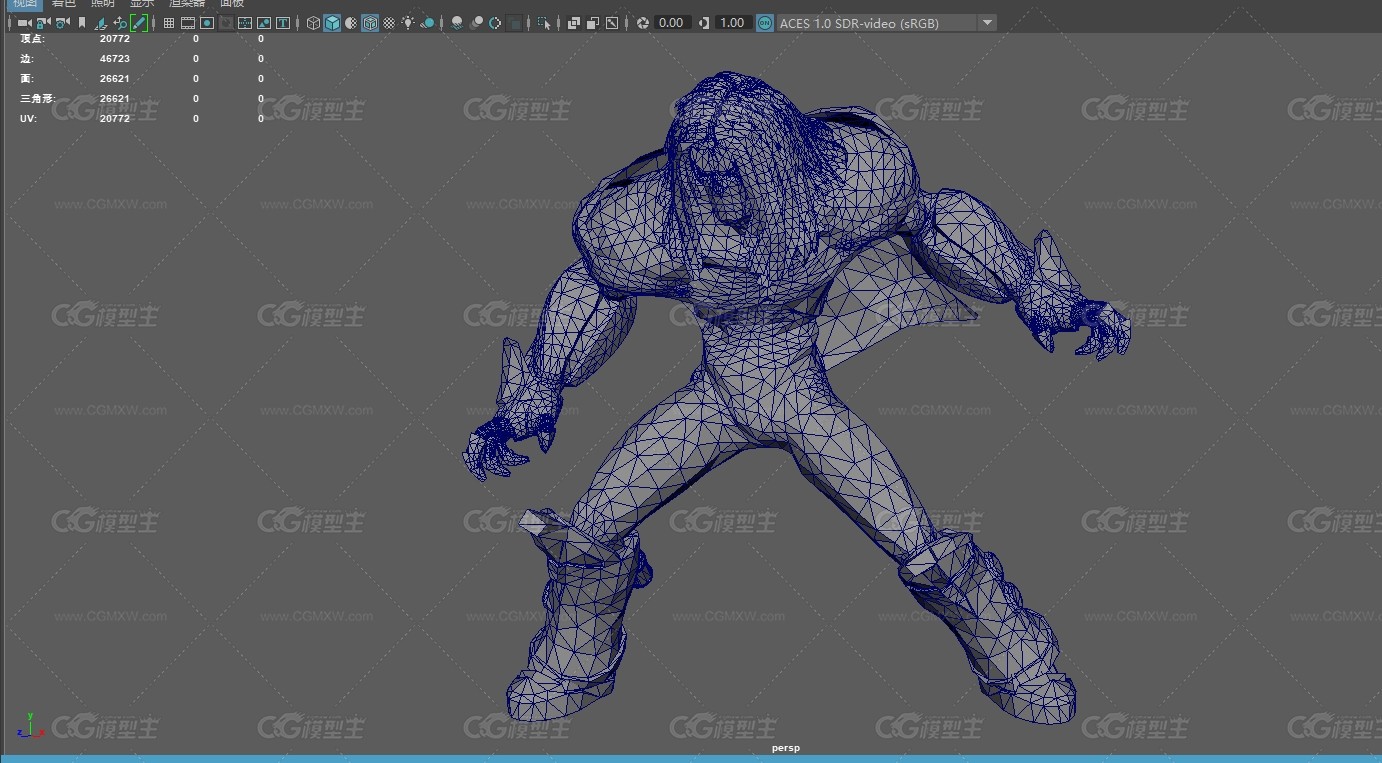Toggle the Field Chart overlay
The image size is (1382, 763).
[x=245, y=23]
